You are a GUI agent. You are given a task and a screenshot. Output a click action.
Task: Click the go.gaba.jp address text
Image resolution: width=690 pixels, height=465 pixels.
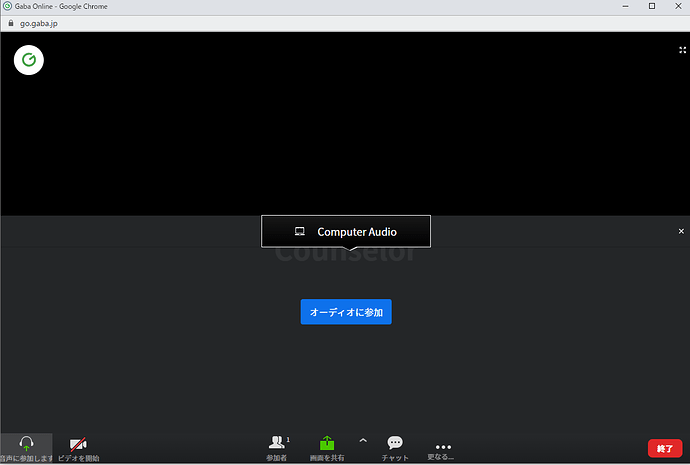(39, 24)
